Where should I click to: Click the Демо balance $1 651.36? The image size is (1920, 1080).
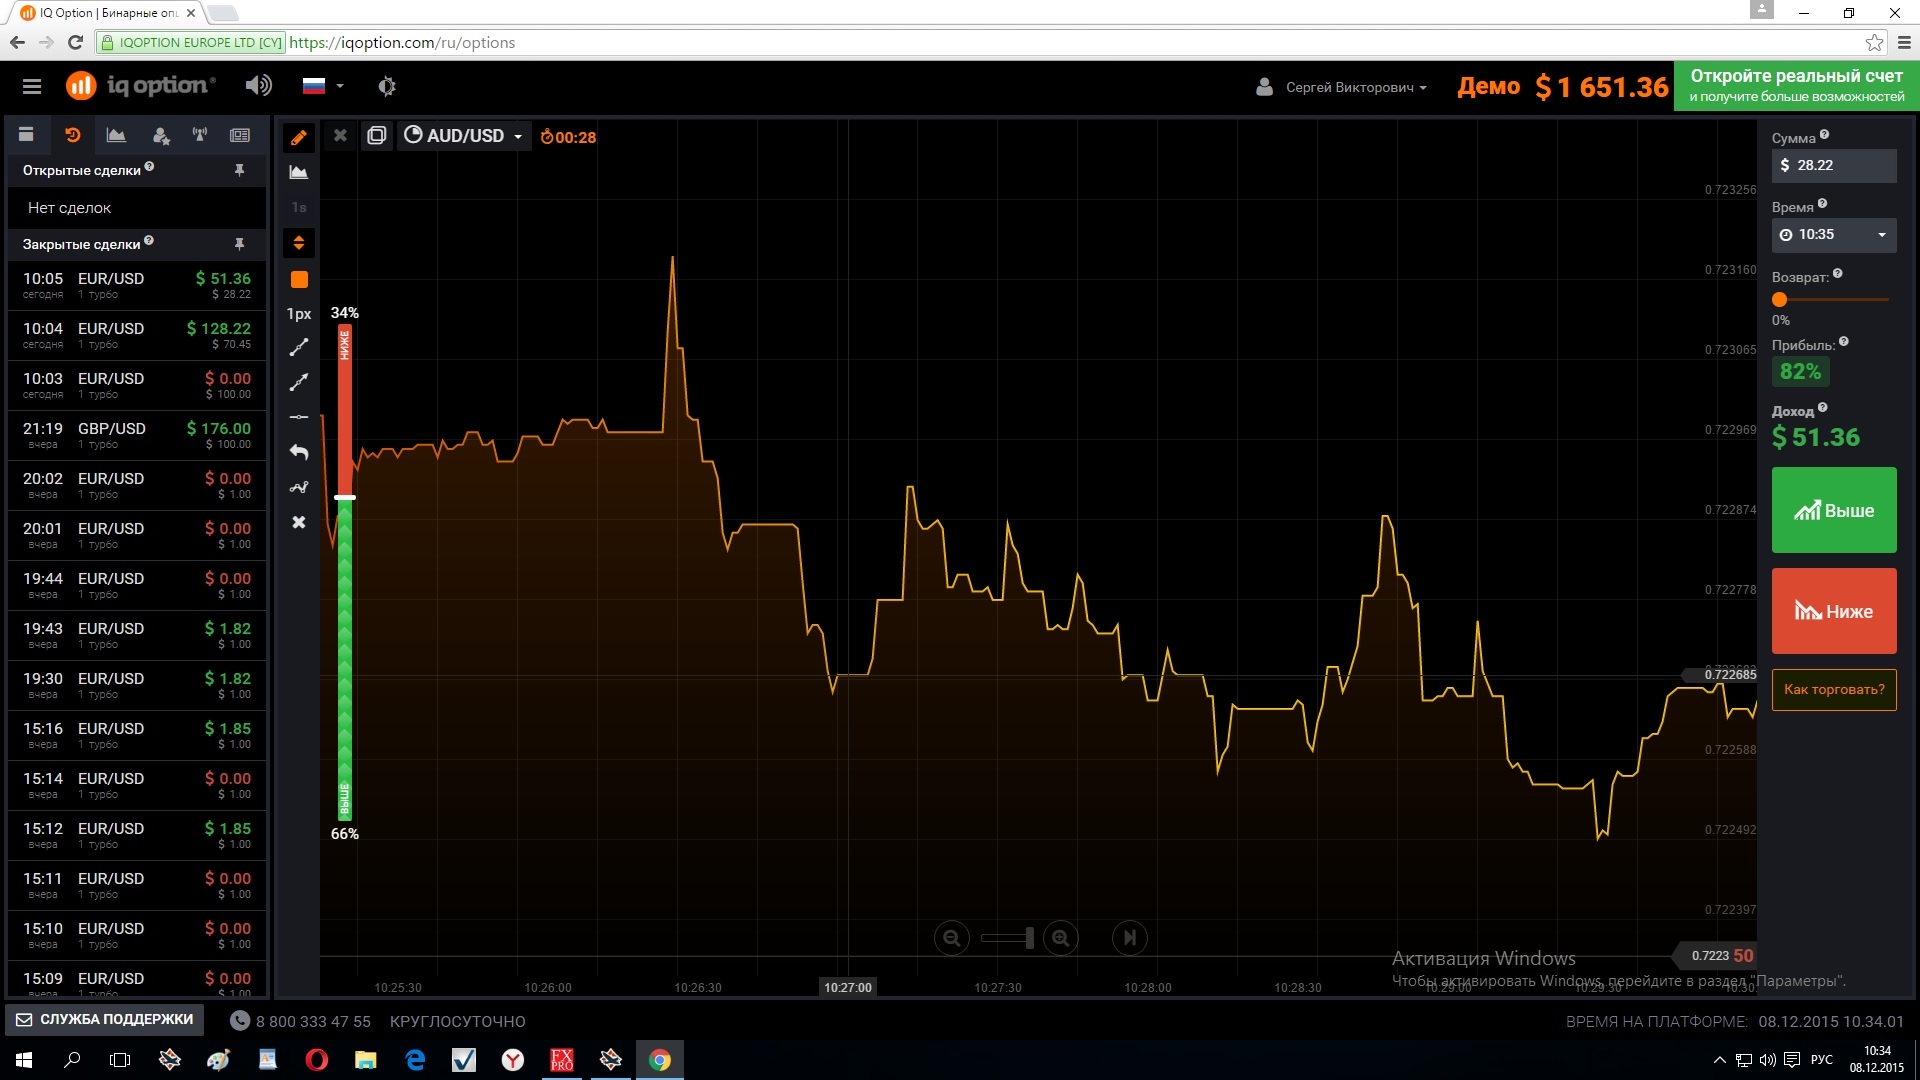(x=1563, y=87)
